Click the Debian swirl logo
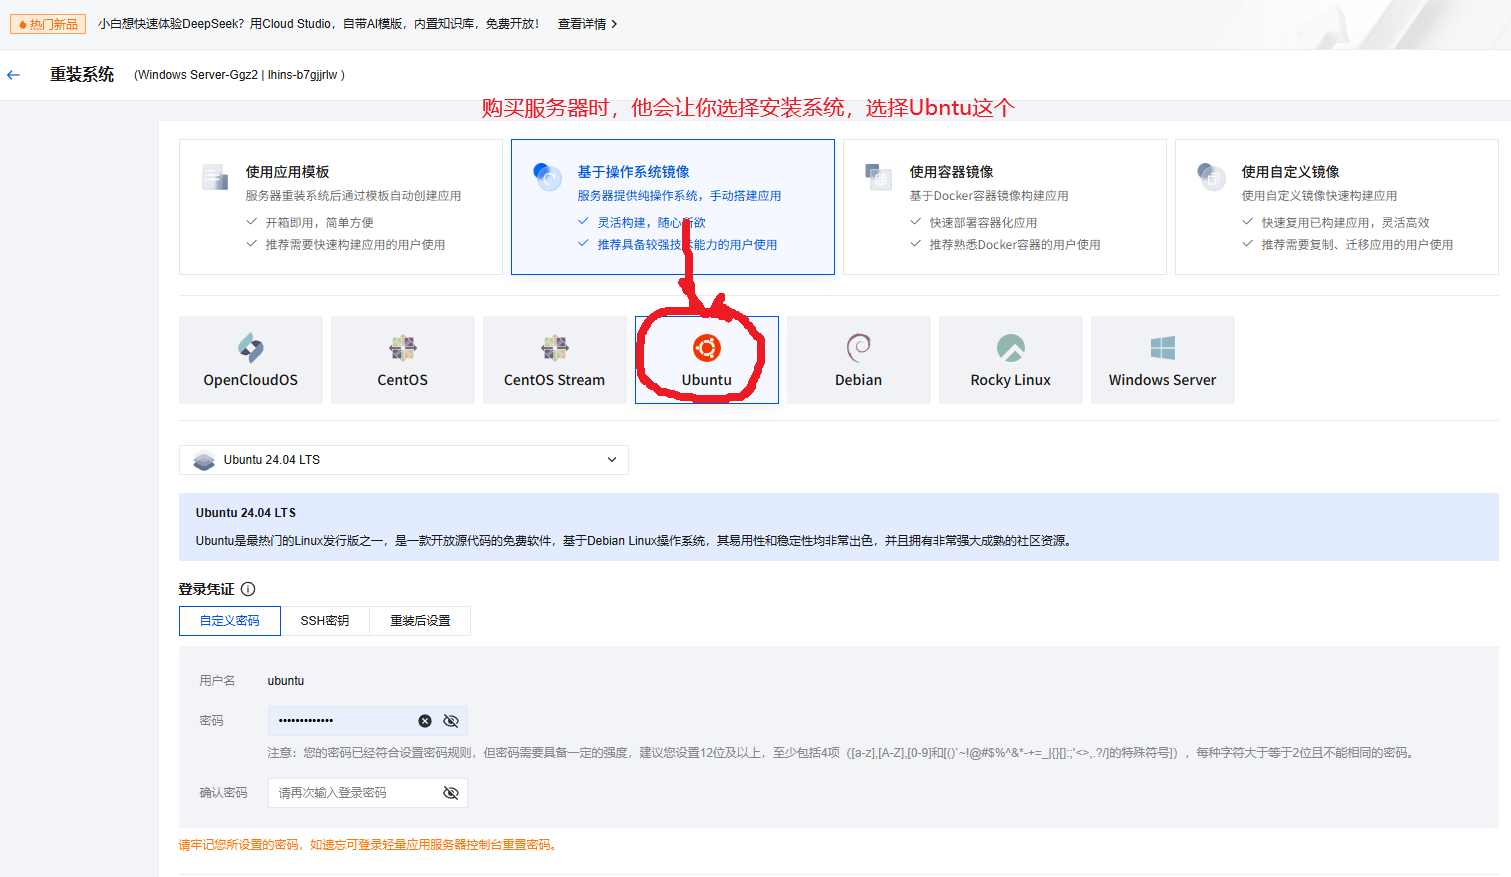The width and height of the screenshot is (1511, 877). 859,347
